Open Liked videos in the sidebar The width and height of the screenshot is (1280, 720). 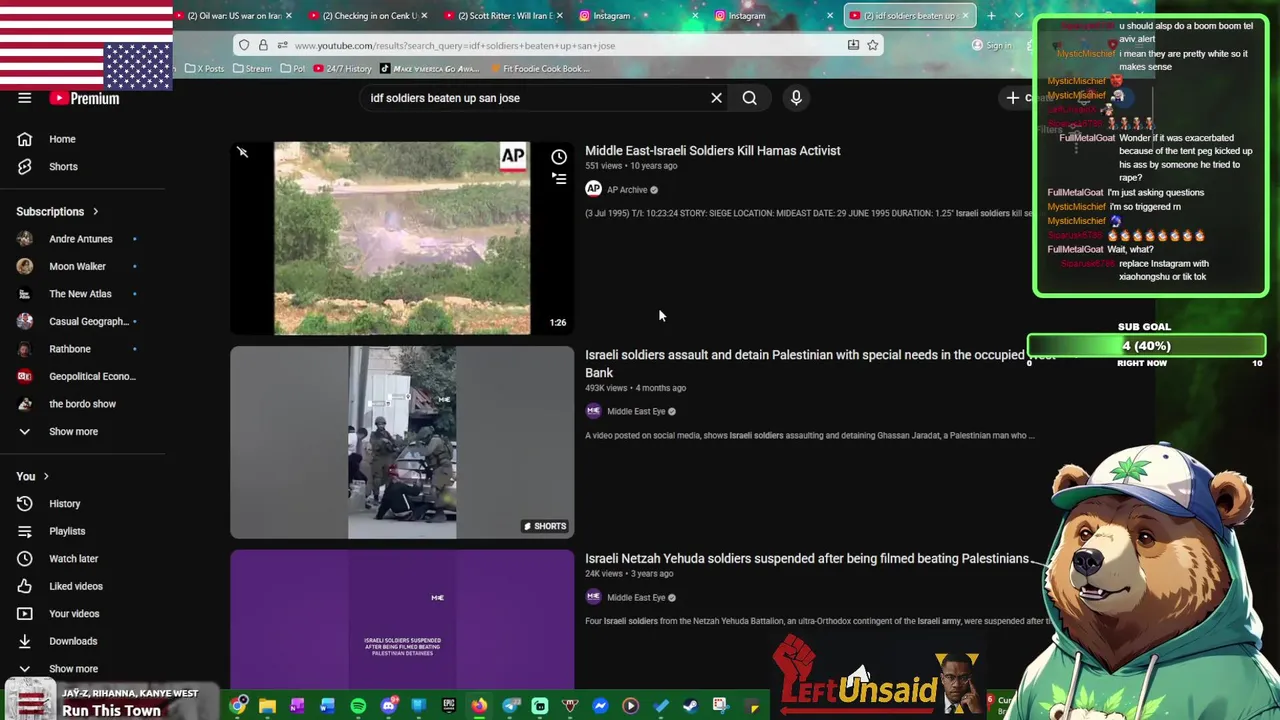[75, 586]
